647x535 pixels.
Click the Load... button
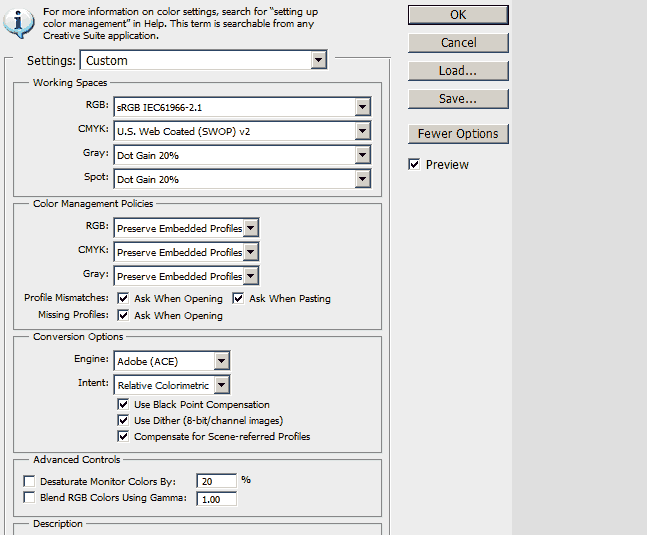click(458, 71)
